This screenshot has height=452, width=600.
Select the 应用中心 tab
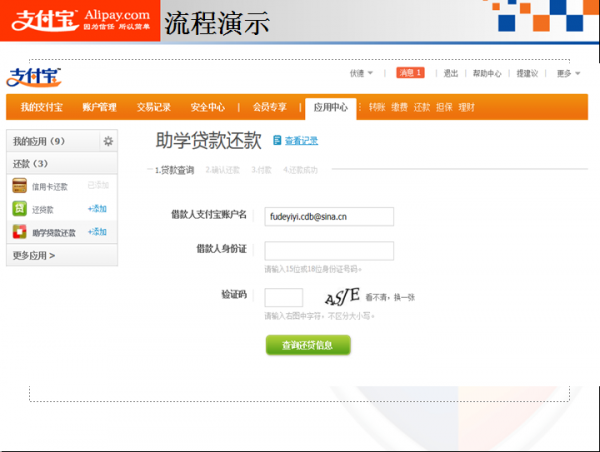click(331, 108)
